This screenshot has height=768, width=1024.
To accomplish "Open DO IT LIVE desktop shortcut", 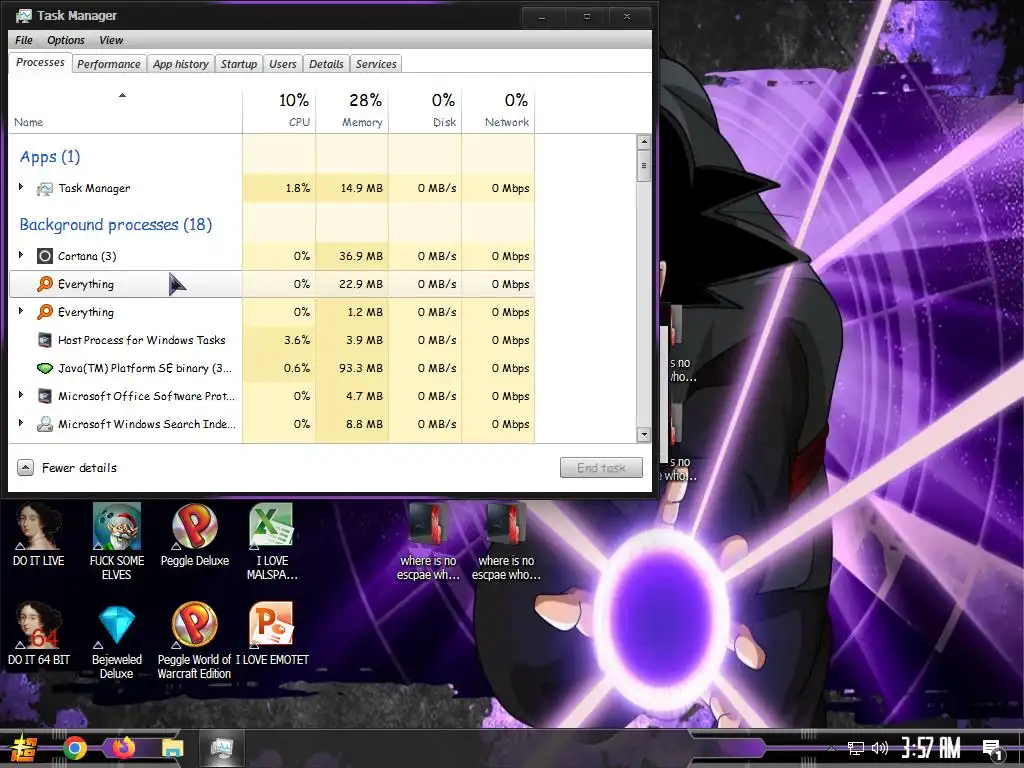I will click(39, 534).
